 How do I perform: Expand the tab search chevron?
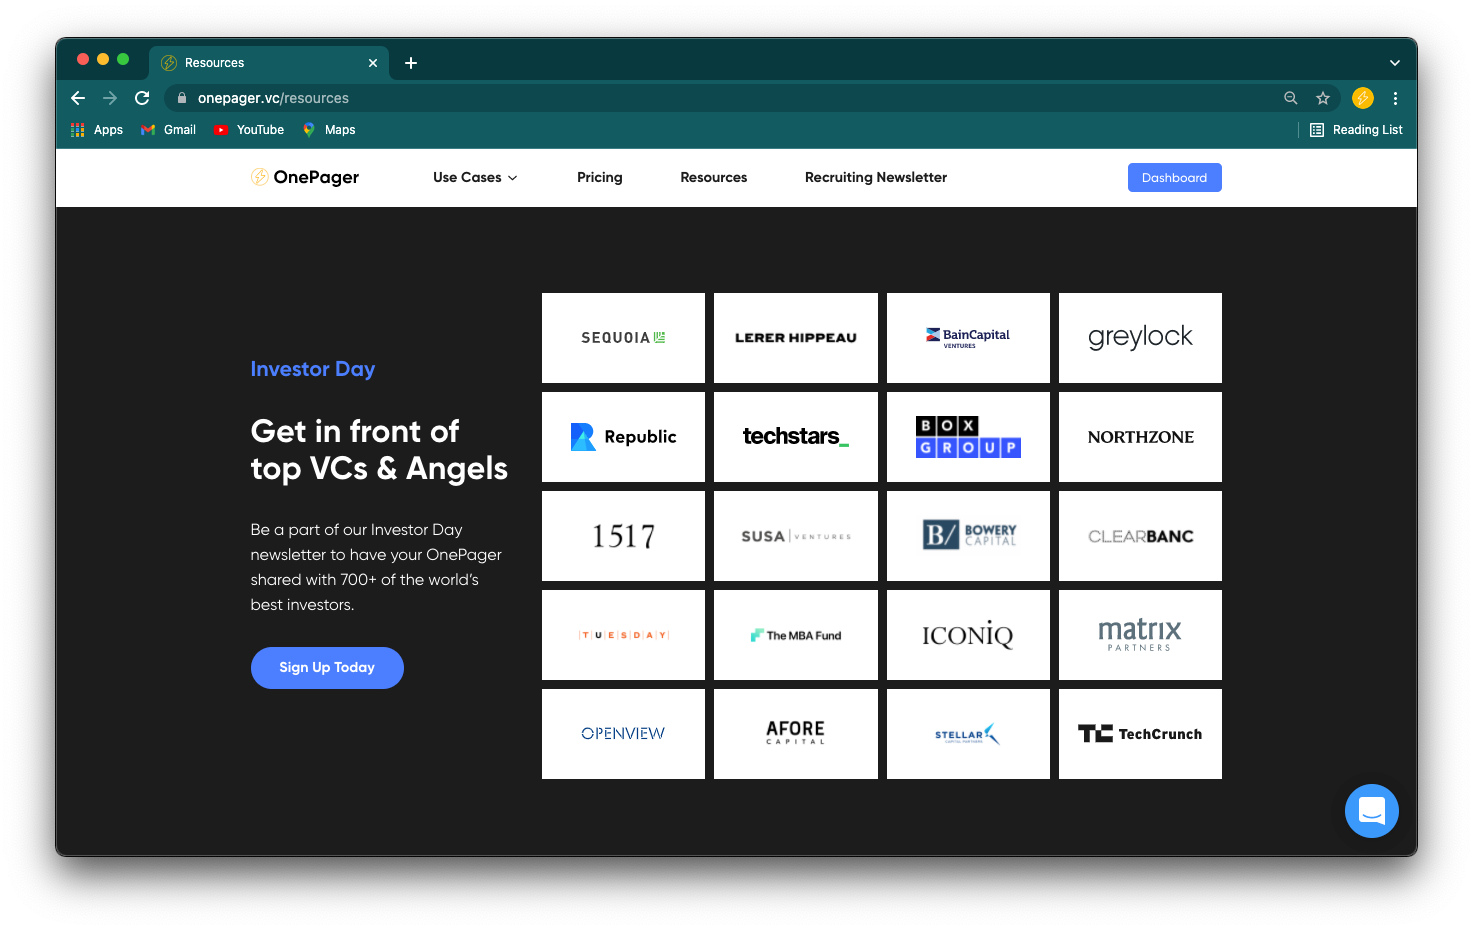pyautogui.click(x=1395, y=63)
